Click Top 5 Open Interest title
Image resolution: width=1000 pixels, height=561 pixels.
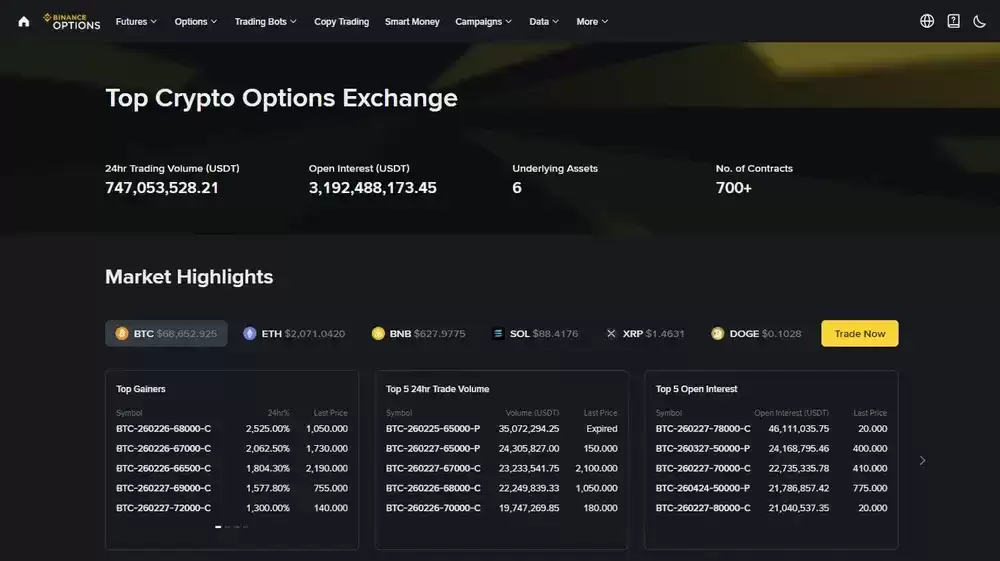click(x=696, y=389)
